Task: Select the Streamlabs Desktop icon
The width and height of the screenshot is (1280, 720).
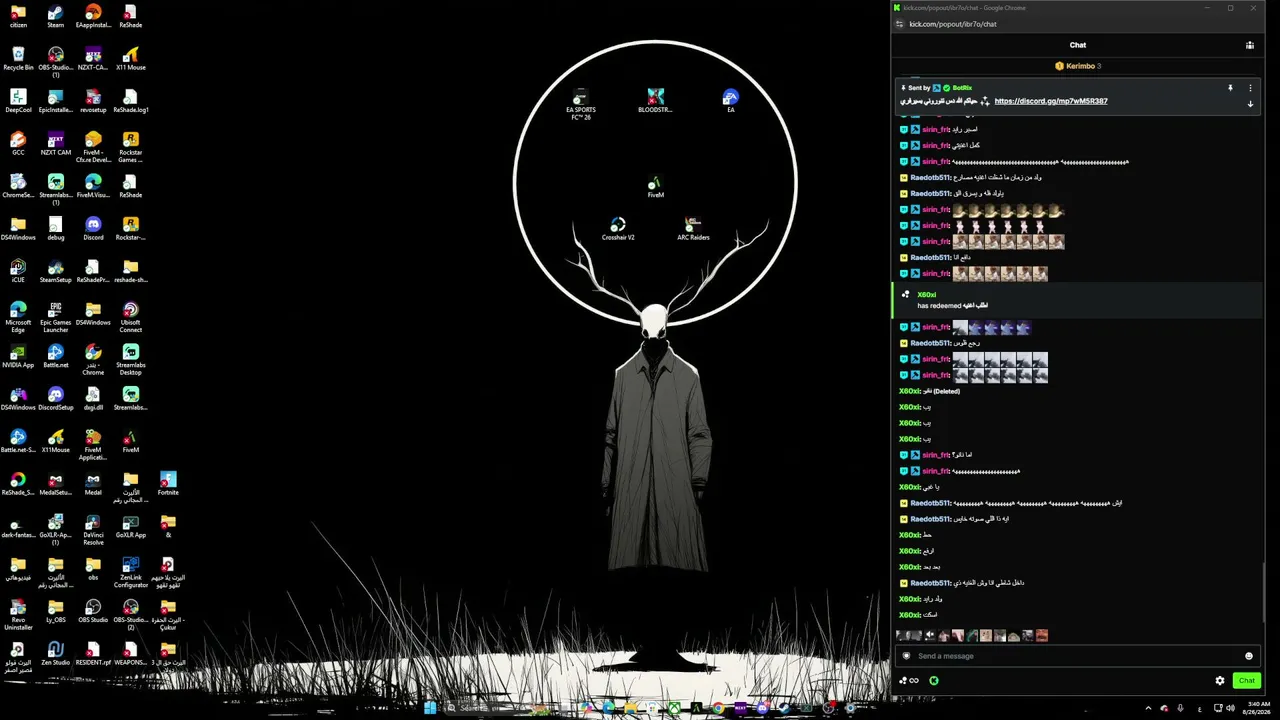Action: coord(130,360)
